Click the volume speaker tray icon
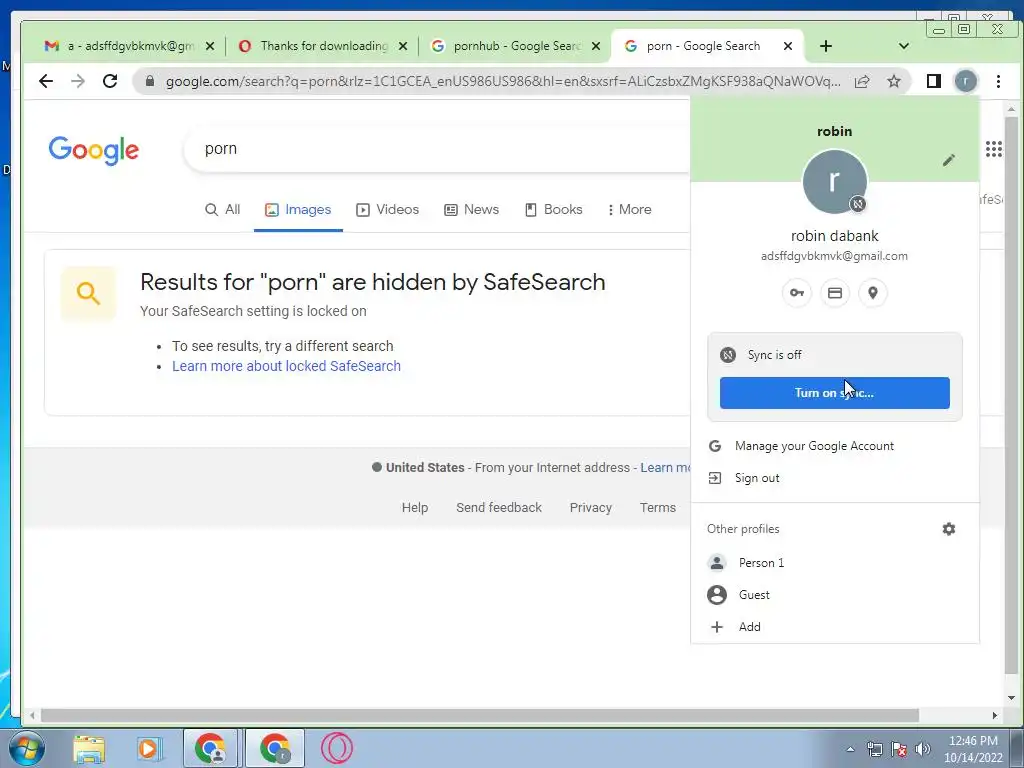The height and width of the screenshot is (768, 1024). [x=923, y=749]
